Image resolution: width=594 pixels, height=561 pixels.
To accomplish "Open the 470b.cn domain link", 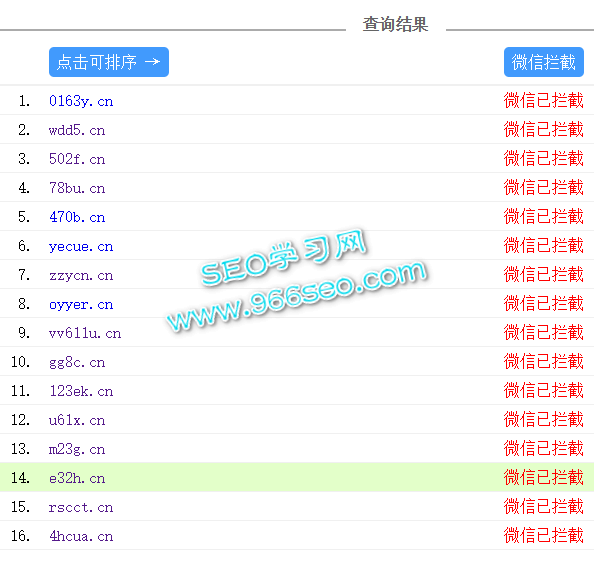I will click(x=77, y=217).
